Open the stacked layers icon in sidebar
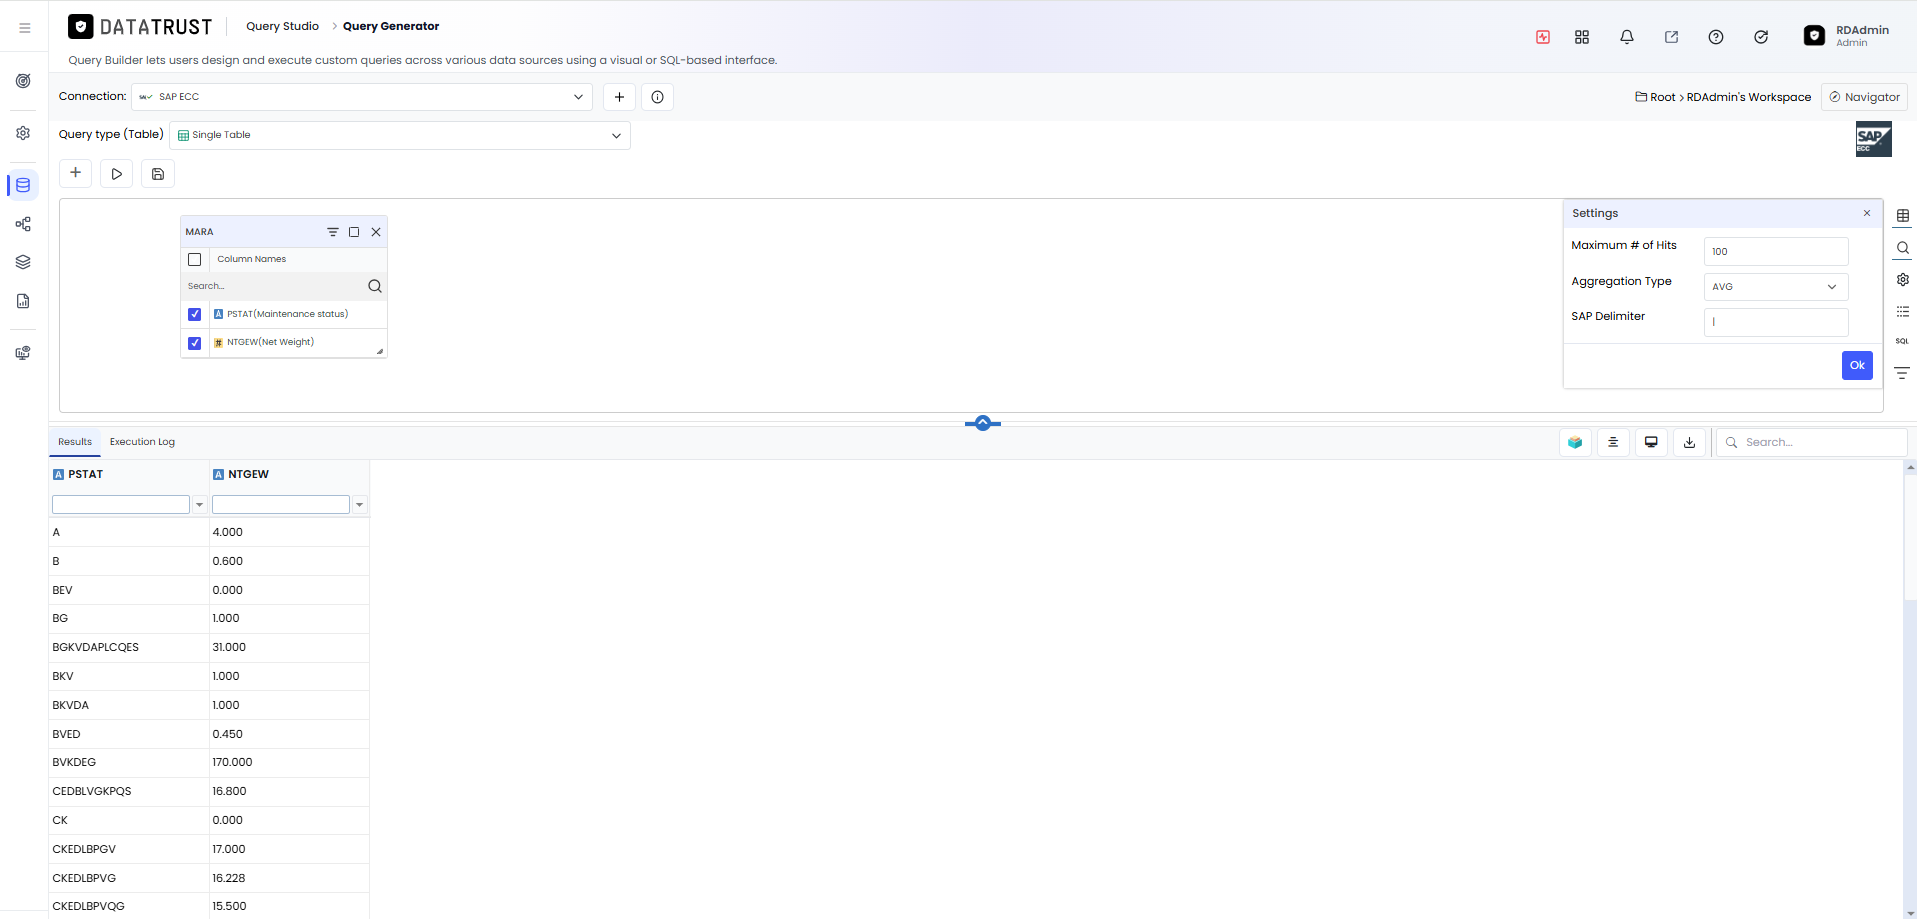Screen dimensions: 1917x919 coord(23,262)
